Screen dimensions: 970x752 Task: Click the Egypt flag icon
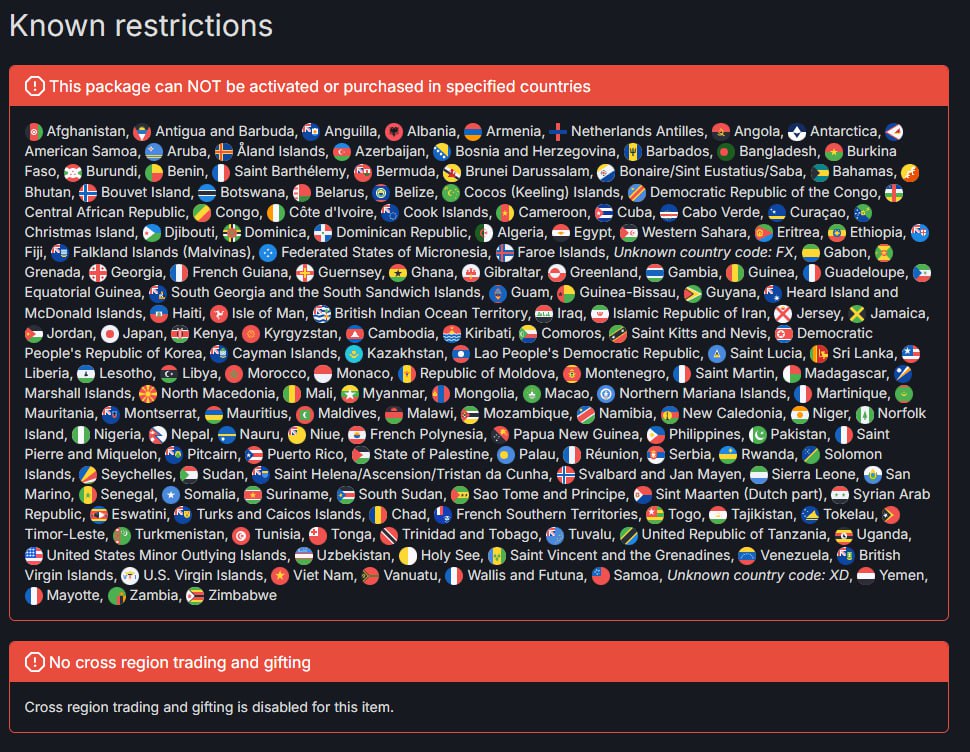point(561,232)
